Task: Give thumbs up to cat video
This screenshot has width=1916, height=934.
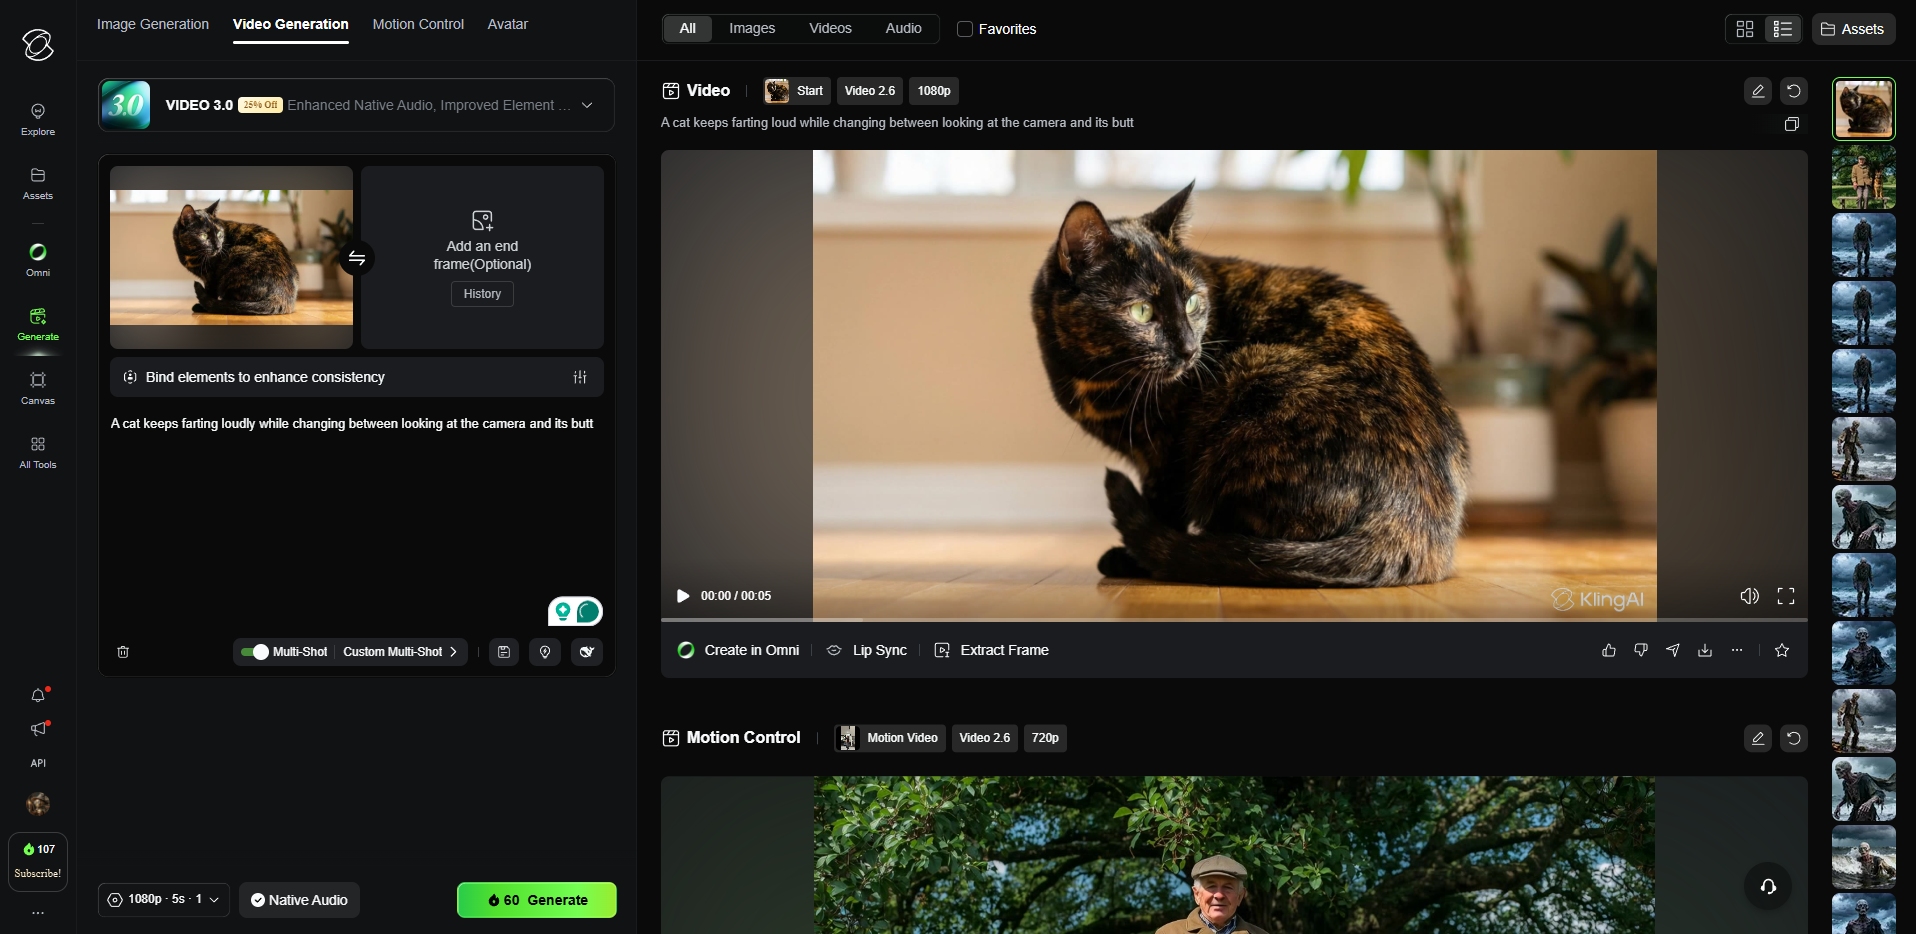Action: pos(1609,651)
